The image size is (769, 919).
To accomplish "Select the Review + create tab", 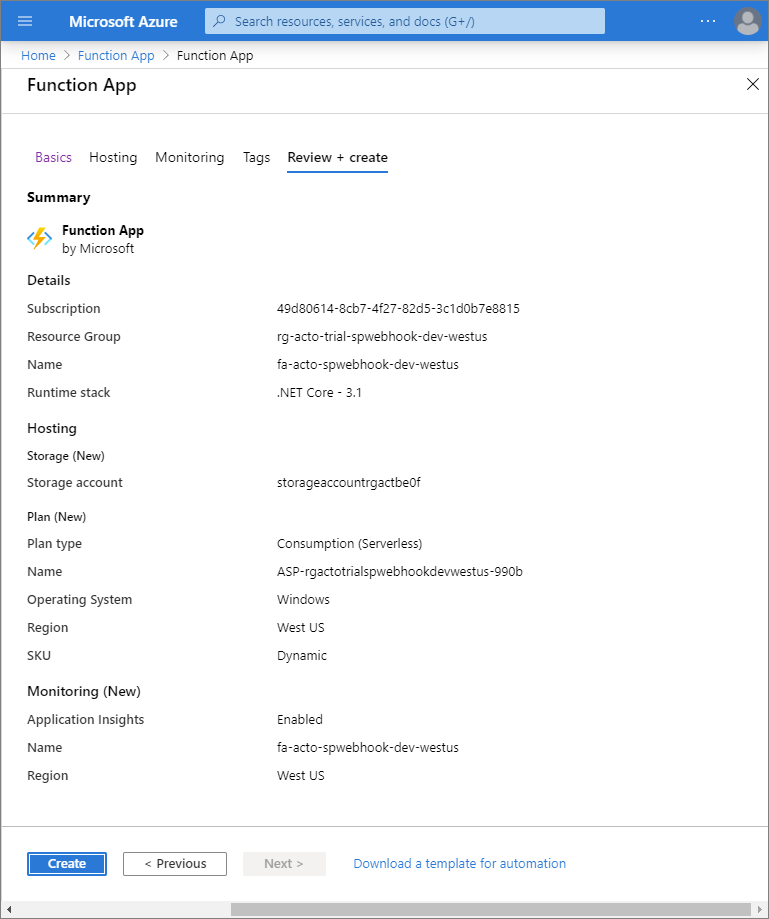I will (338, 157).
